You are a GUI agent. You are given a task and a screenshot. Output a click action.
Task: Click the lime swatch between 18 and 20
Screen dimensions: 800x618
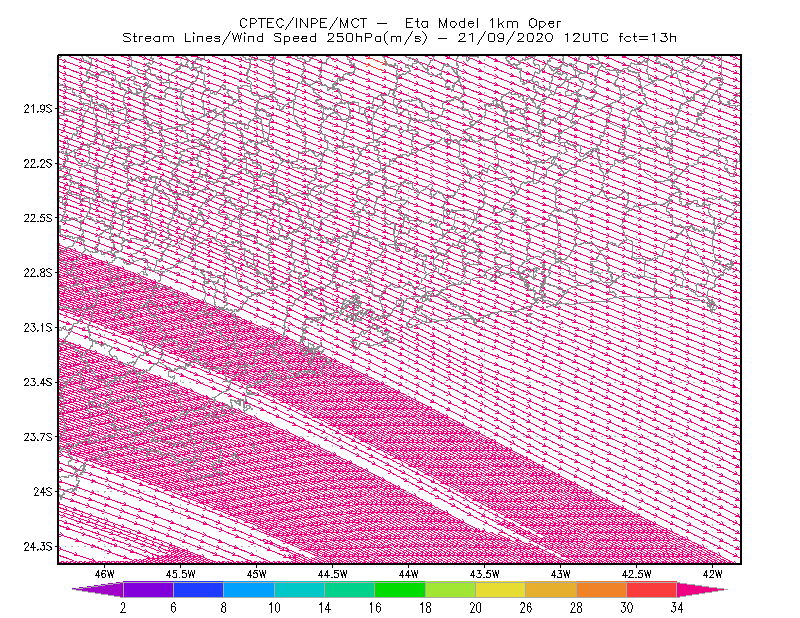click(x=451, y=589)
